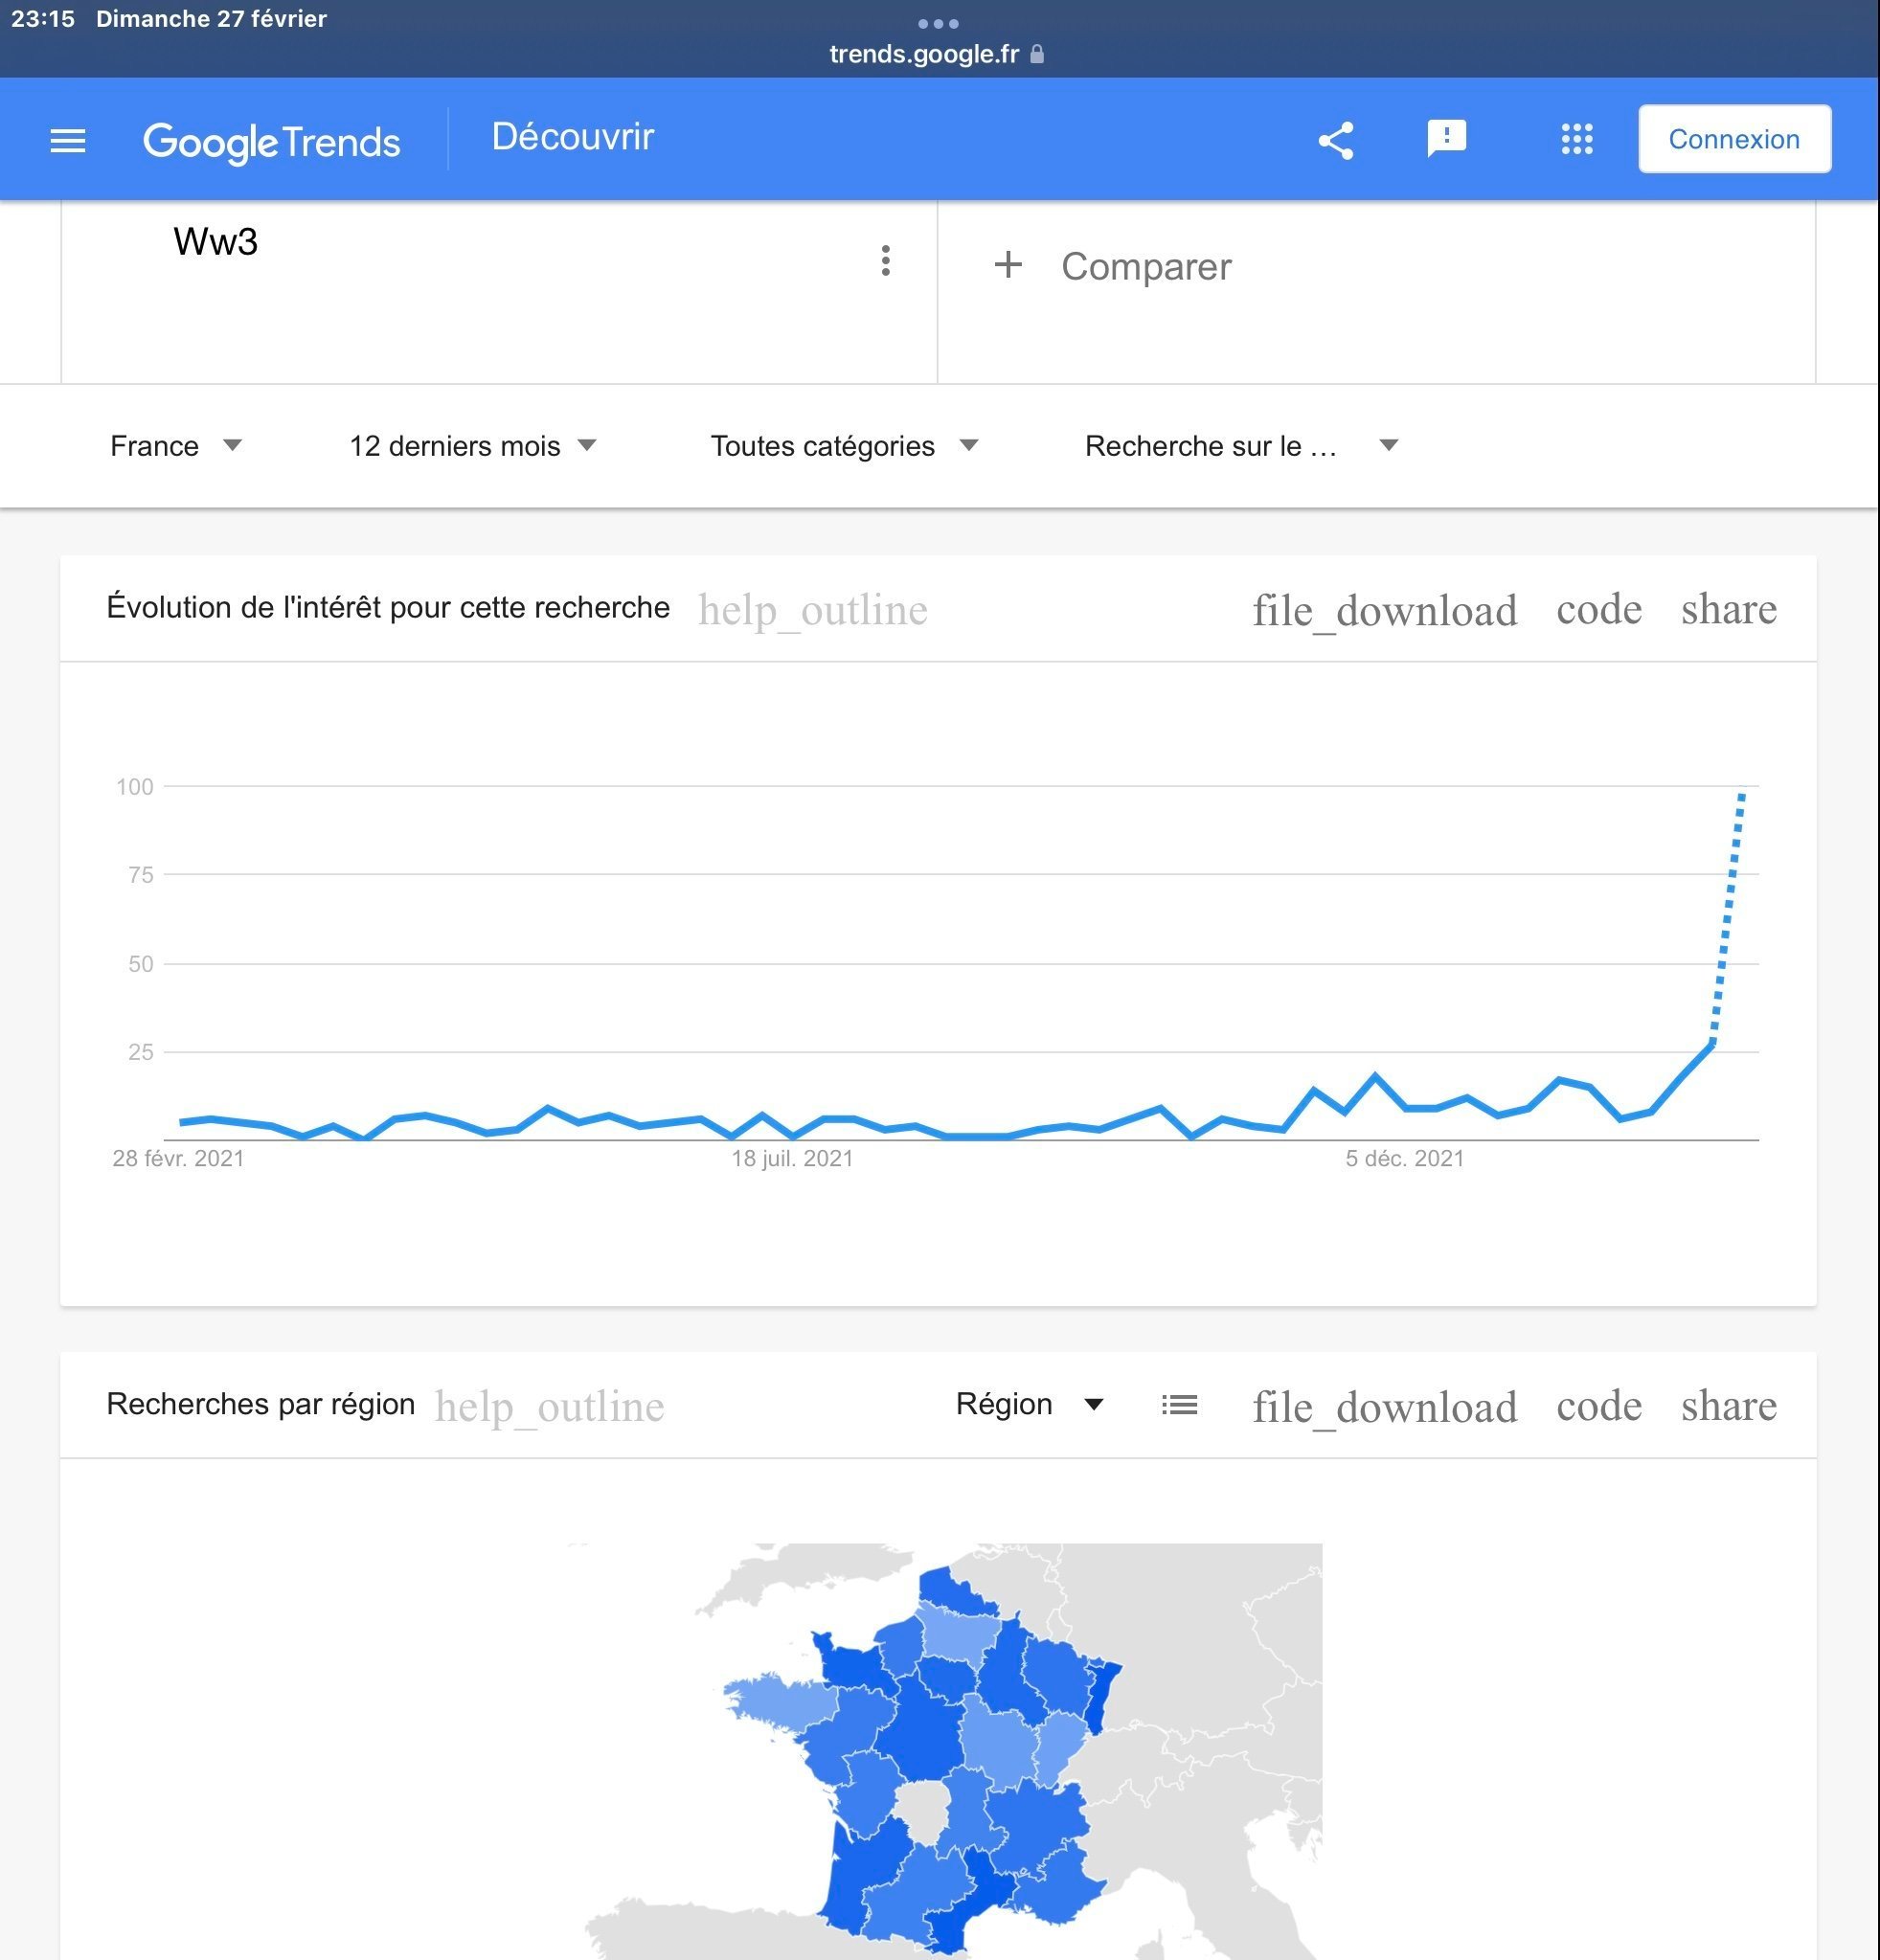
Task: Get embed code for interest chart
Action: (1598, 609)
